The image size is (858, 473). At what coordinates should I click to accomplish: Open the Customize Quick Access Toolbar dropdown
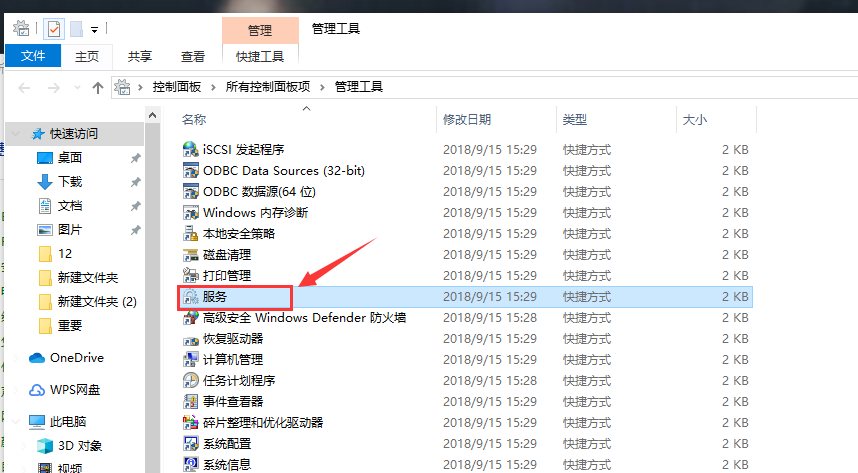(94, 30)
